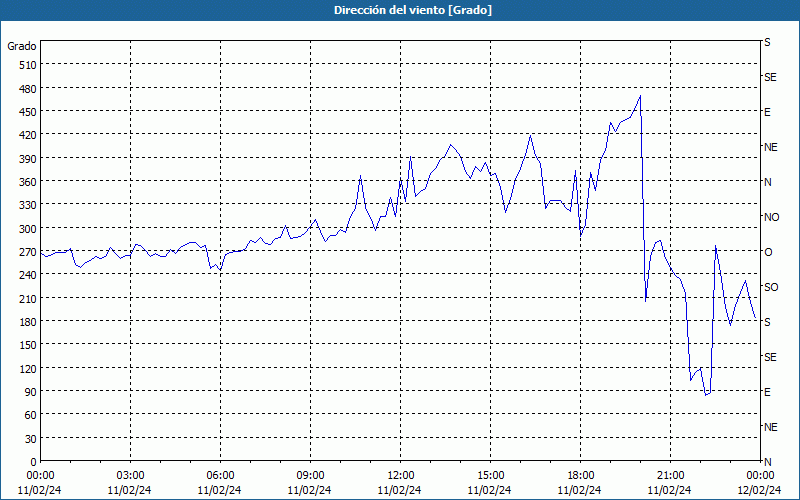Click the 510 value on the left axis
The image size is (800, 500).
pyautogui.click(x=28, y=65)
